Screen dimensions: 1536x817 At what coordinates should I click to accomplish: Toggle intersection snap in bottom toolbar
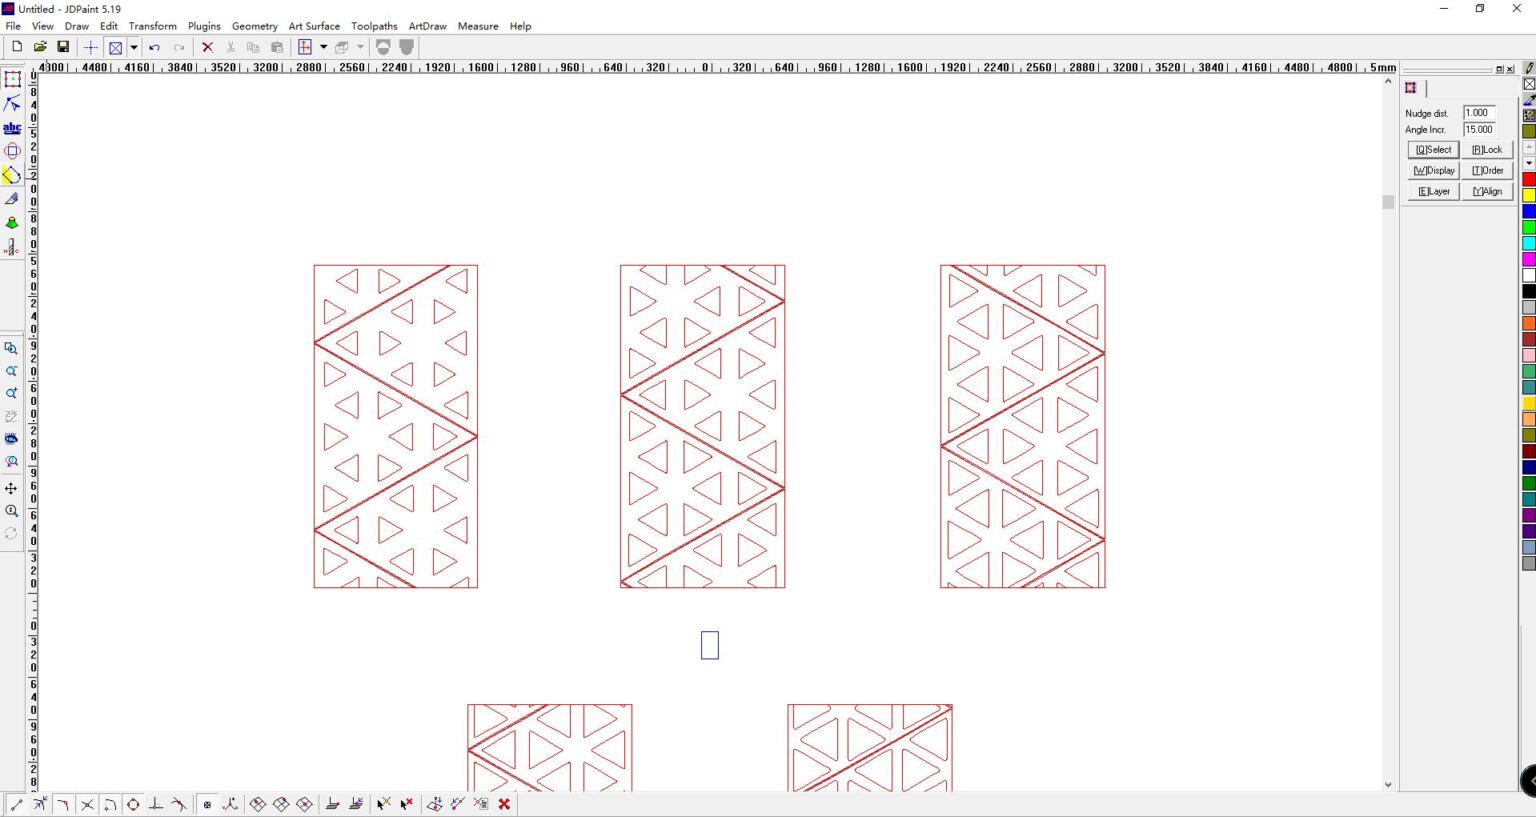click(87, 804)
